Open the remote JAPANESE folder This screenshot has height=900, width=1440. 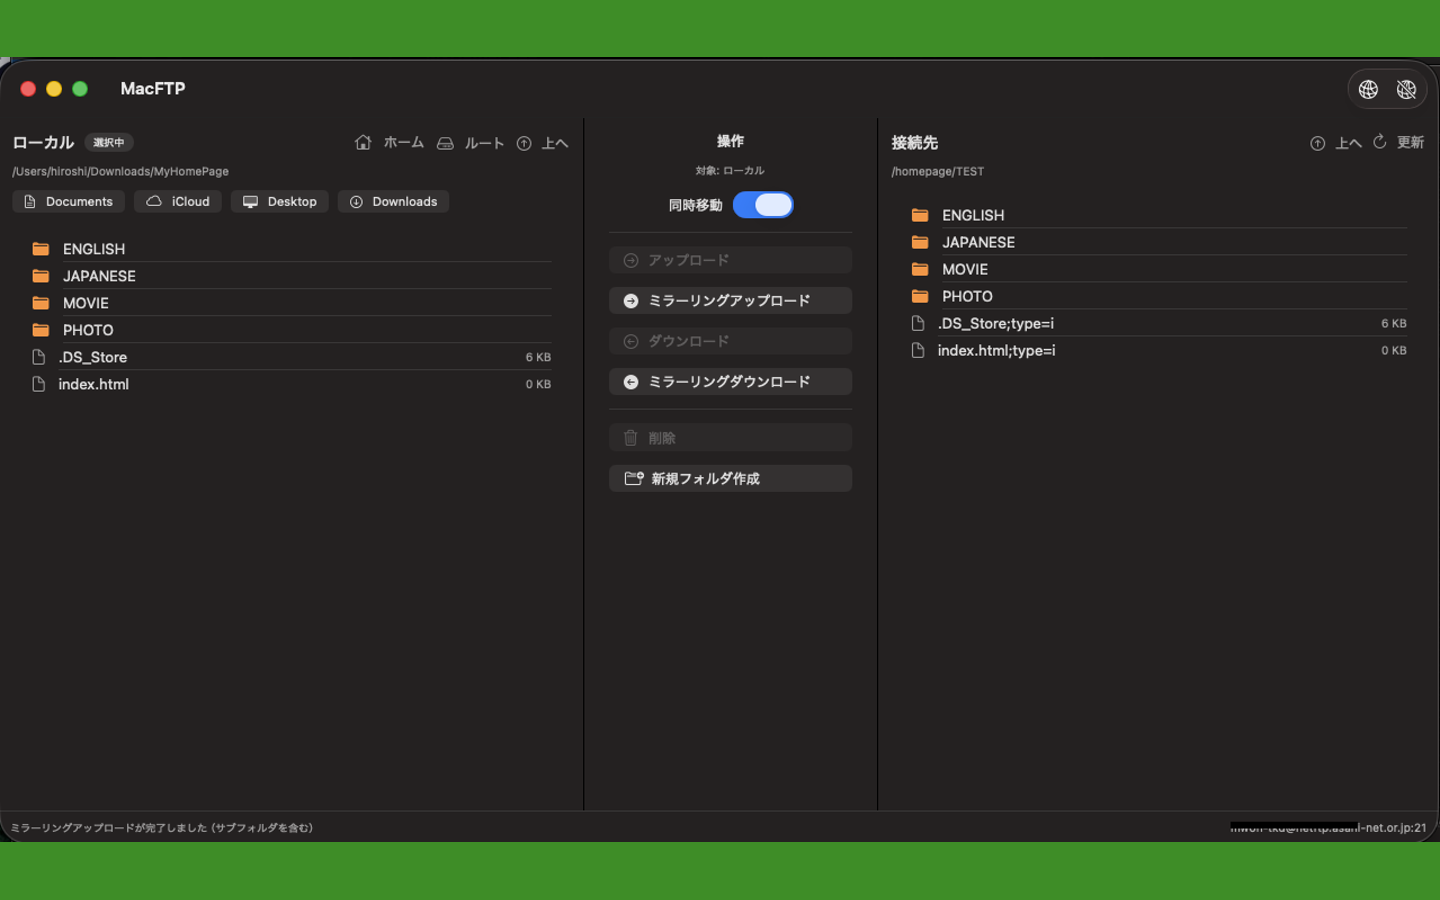coord(978,242)
